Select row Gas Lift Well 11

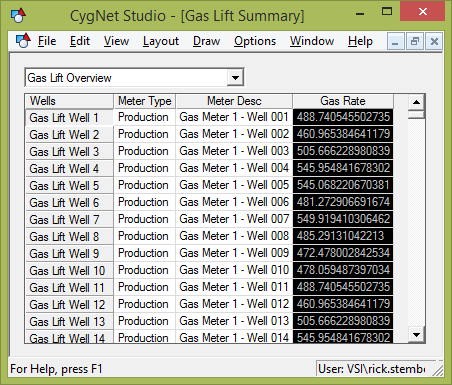pos(69,288)
